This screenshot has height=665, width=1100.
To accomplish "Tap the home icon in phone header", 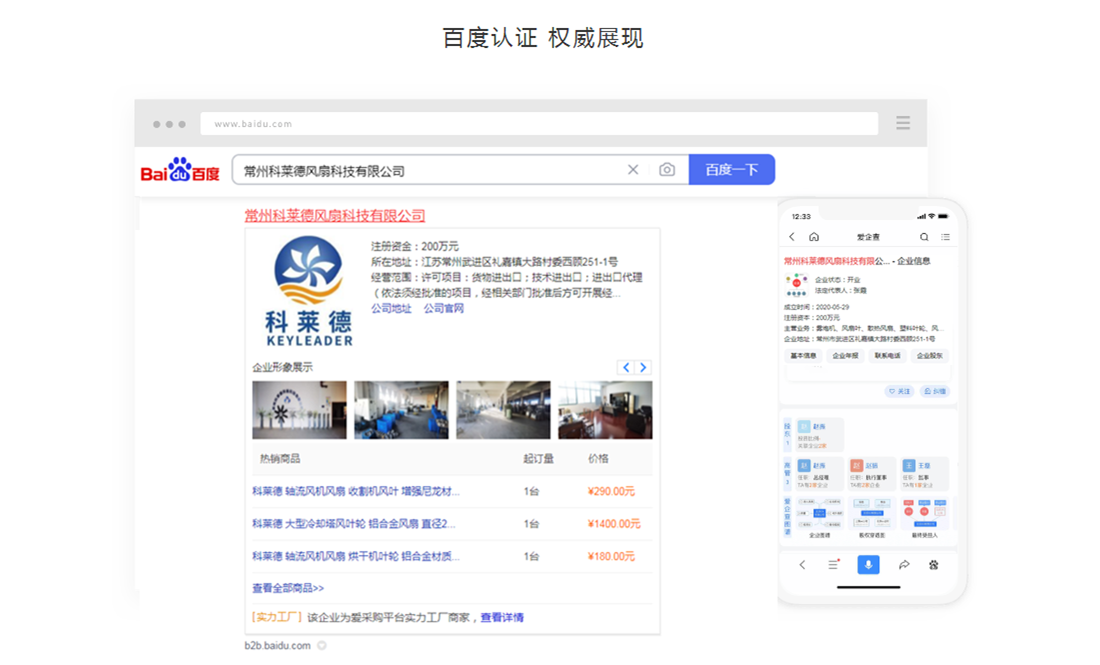I will tap(814, 237).
